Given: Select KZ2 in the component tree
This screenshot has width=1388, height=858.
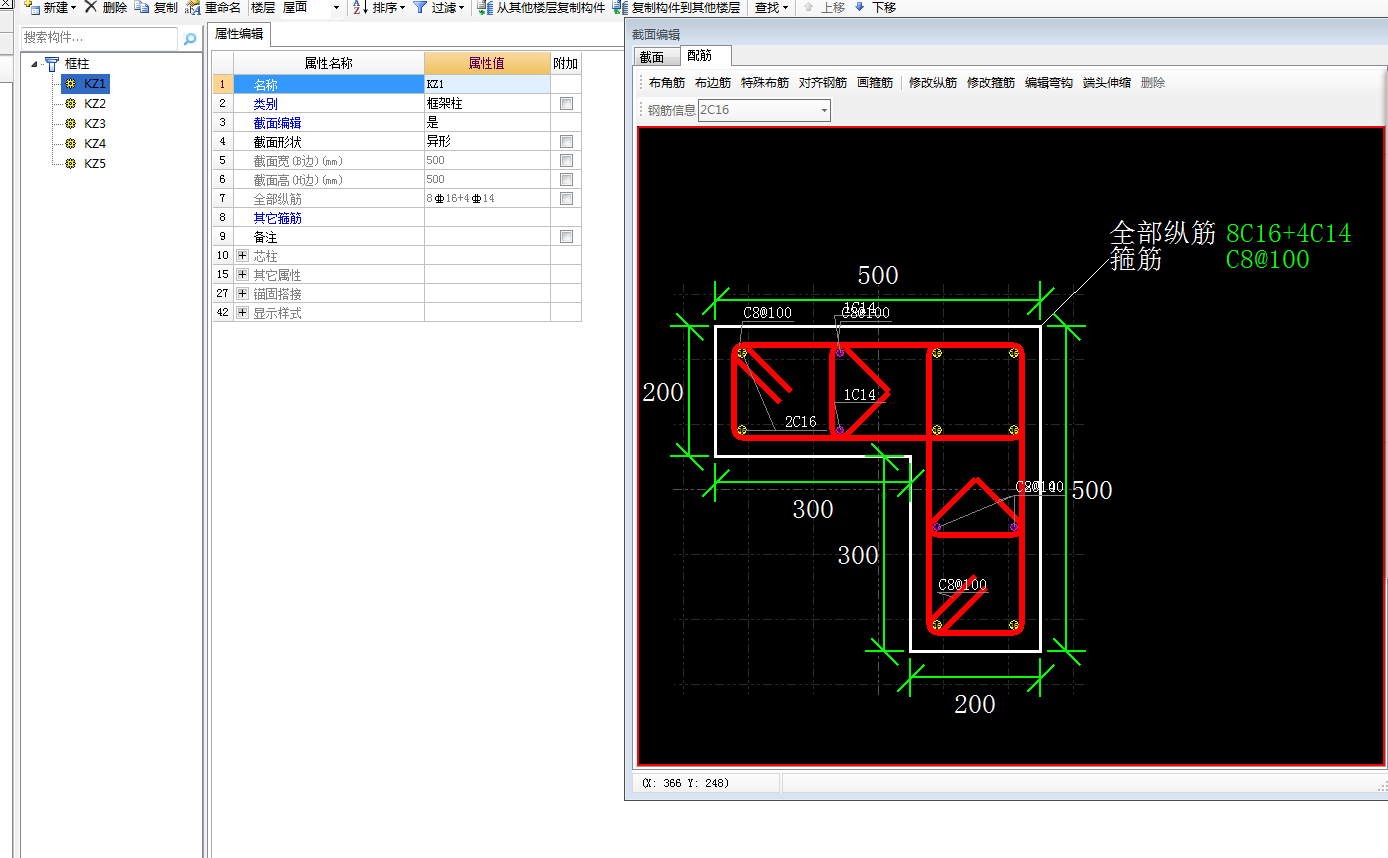Looking at the screenshot, I should click(95, 103).
